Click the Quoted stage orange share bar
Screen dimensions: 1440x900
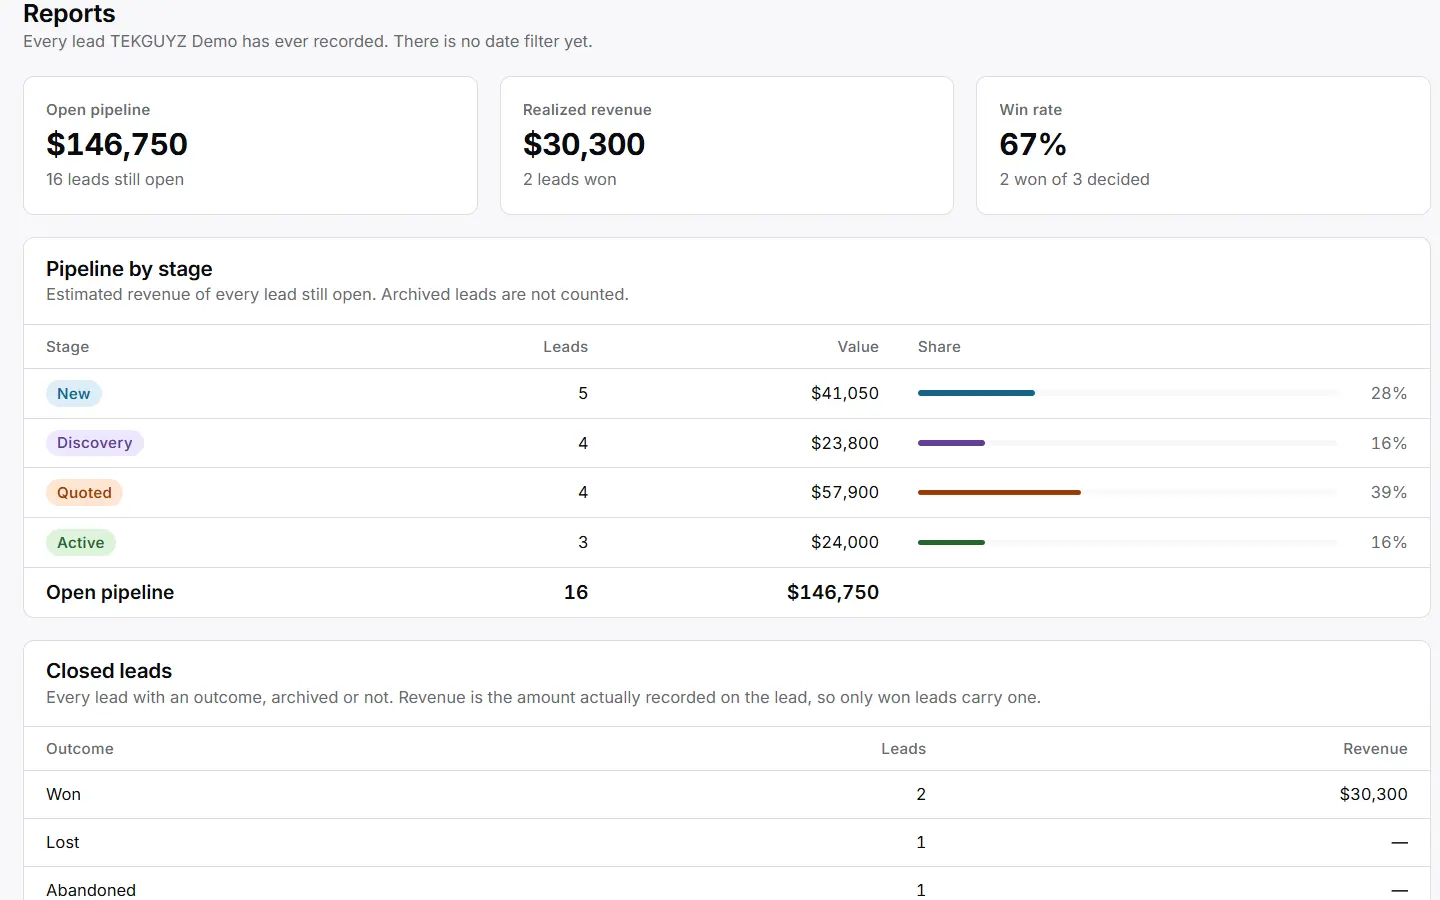pos(999,493)
